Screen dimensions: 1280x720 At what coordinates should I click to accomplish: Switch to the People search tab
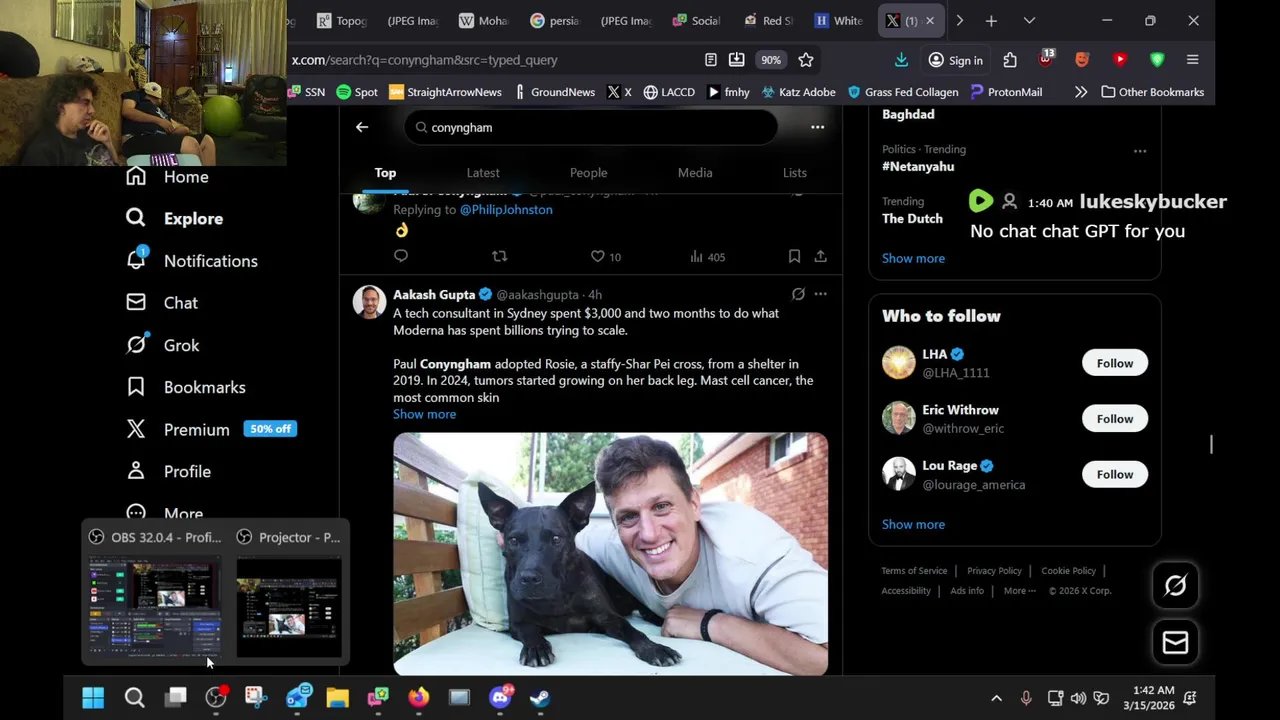tap(588, 173)
